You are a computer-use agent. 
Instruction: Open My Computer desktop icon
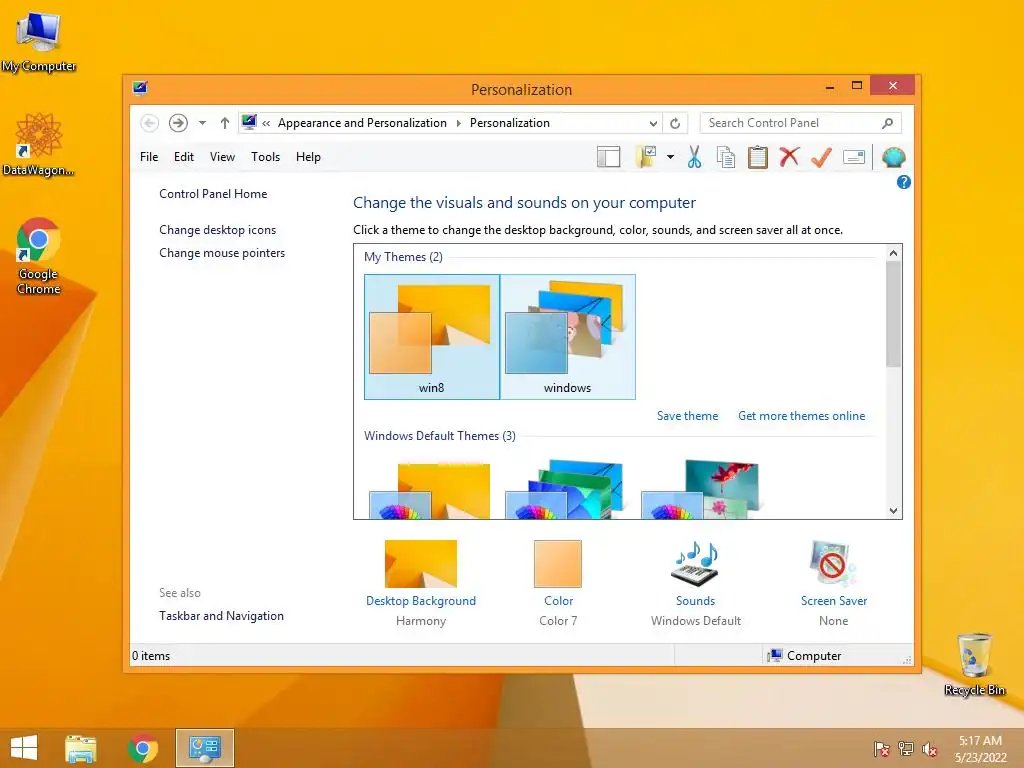pyautogui.click(x=39, y=40)
